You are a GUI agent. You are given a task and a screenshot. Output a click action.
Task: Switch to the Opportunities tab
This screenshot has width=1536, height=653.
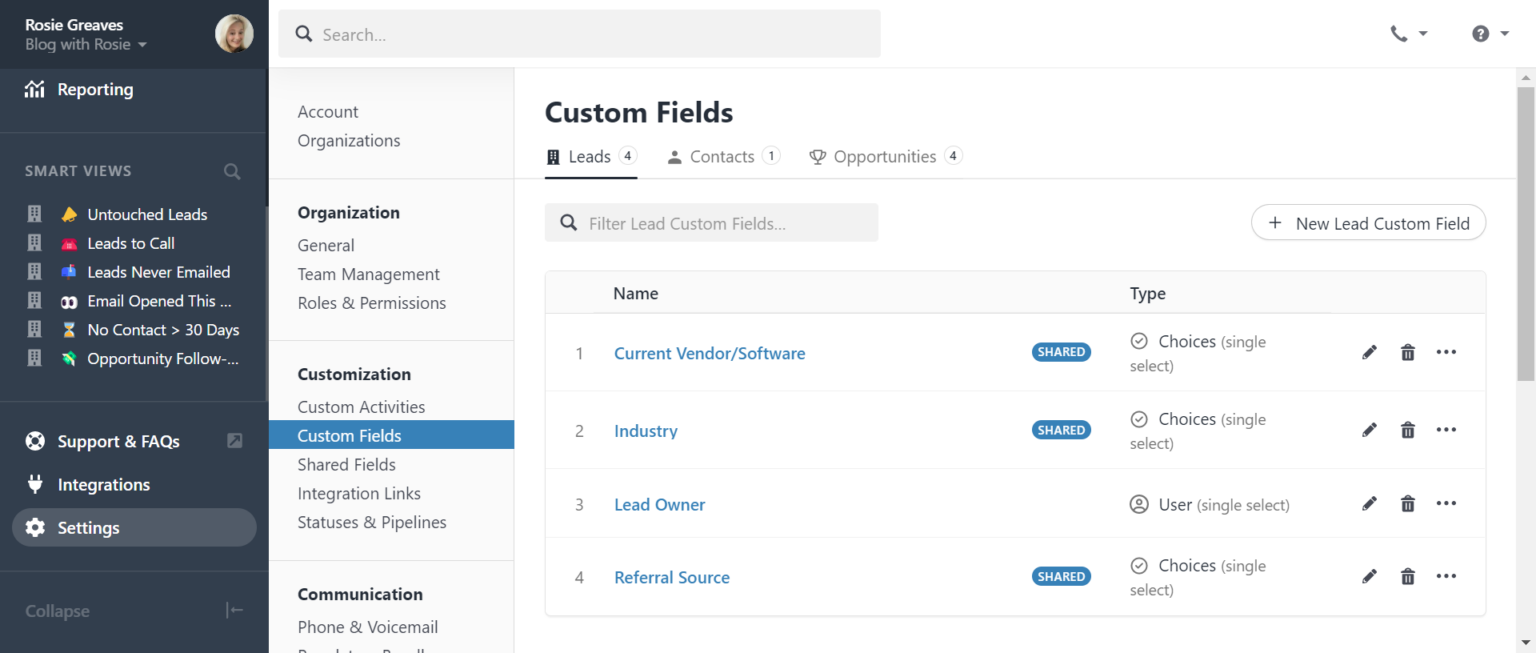tap(884, 156)
